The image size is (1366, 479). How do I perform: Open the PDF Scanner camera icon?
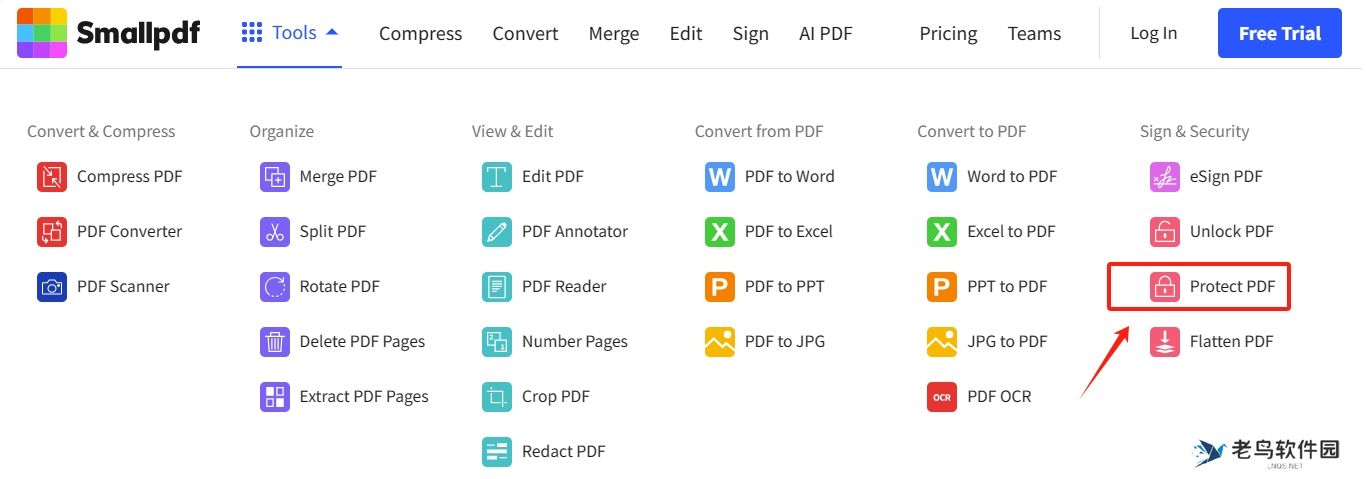coord(52,287)
